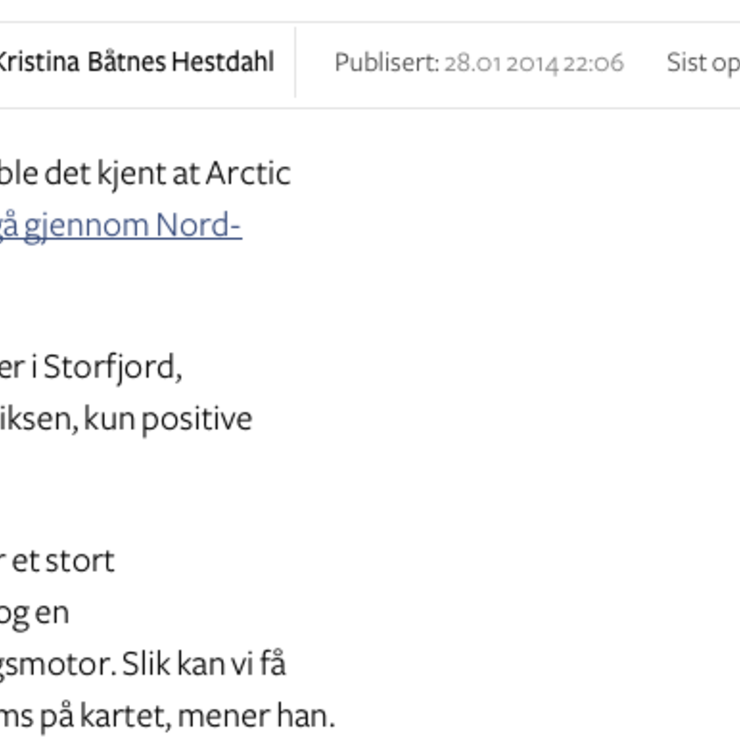Click the phrase 'mener han.'
The height and width of the screenshot is (740, 740).
(256, 716)
